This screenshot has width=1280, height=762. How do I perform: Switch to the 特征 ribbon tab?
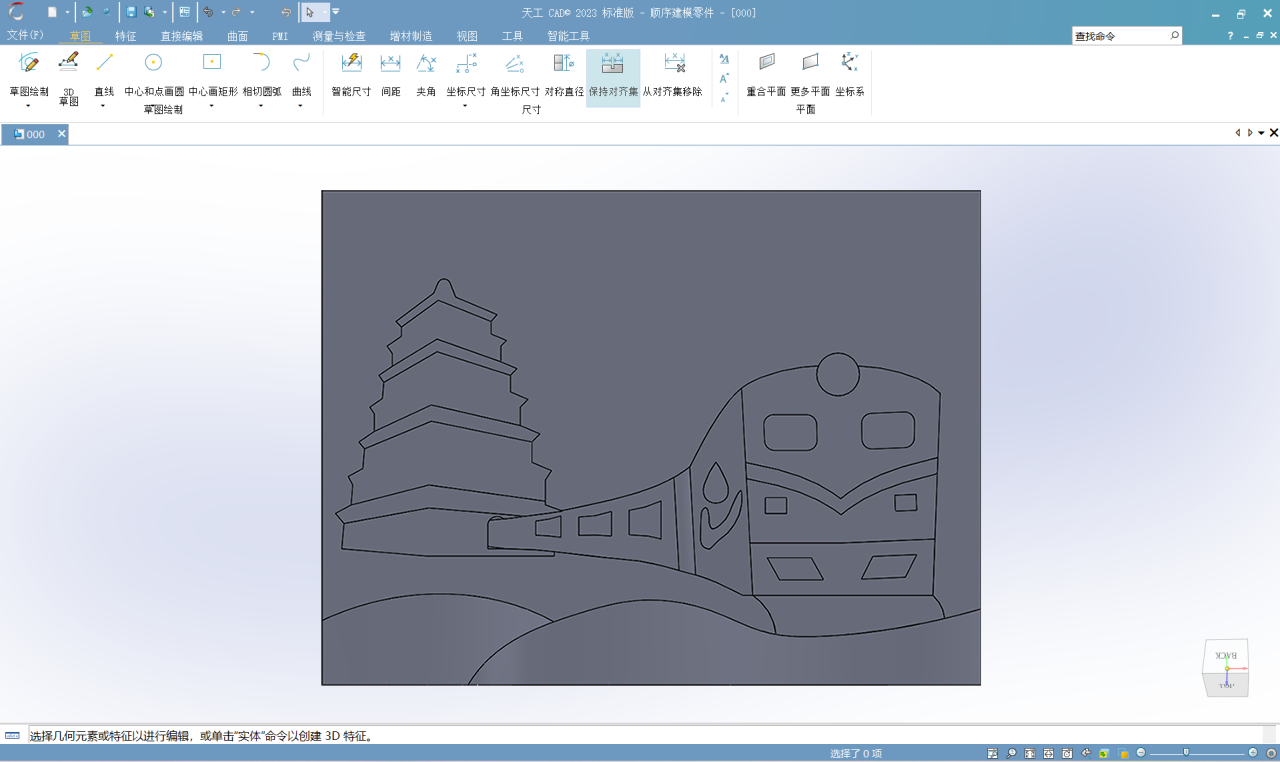pos(126,36)
